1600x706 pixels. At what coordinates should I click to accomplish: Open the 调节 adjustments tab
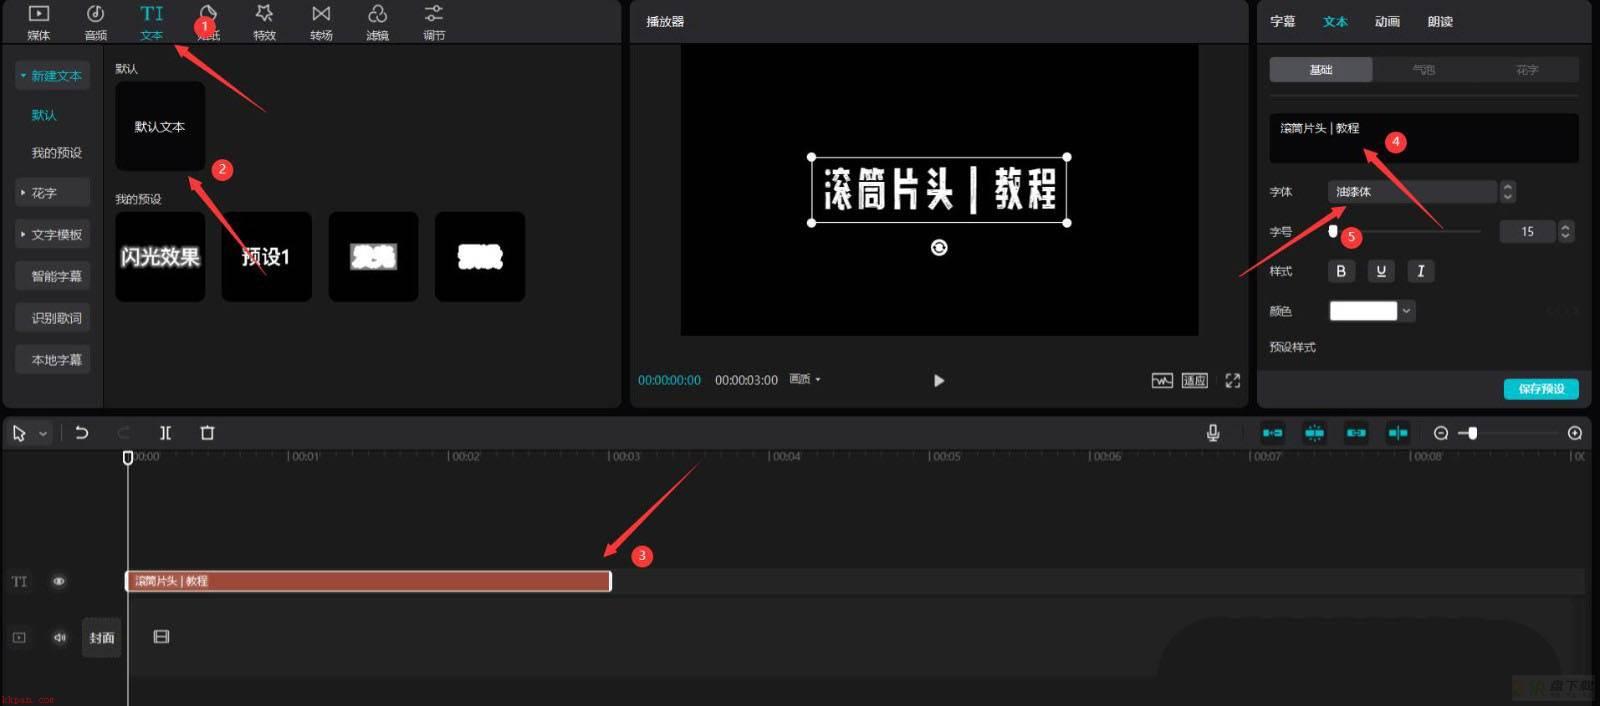point(433,22)
